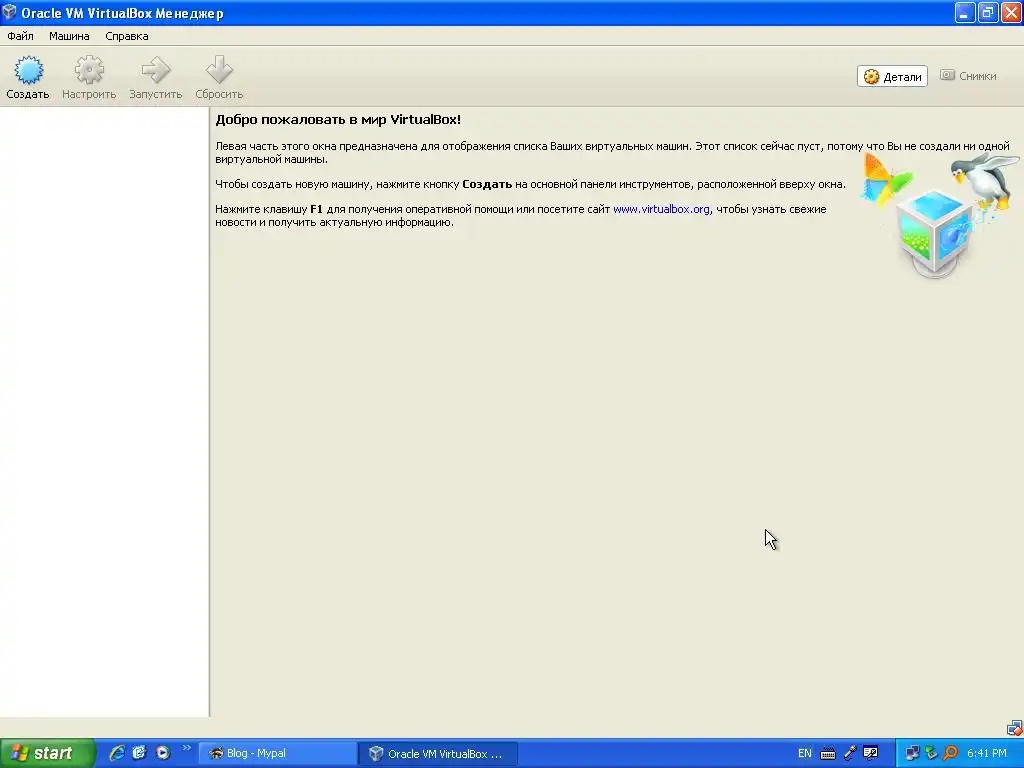The height and width of the screenshot is (768, 1024).
Task: Click the network computers tray icon
Action: click(912, 754)
